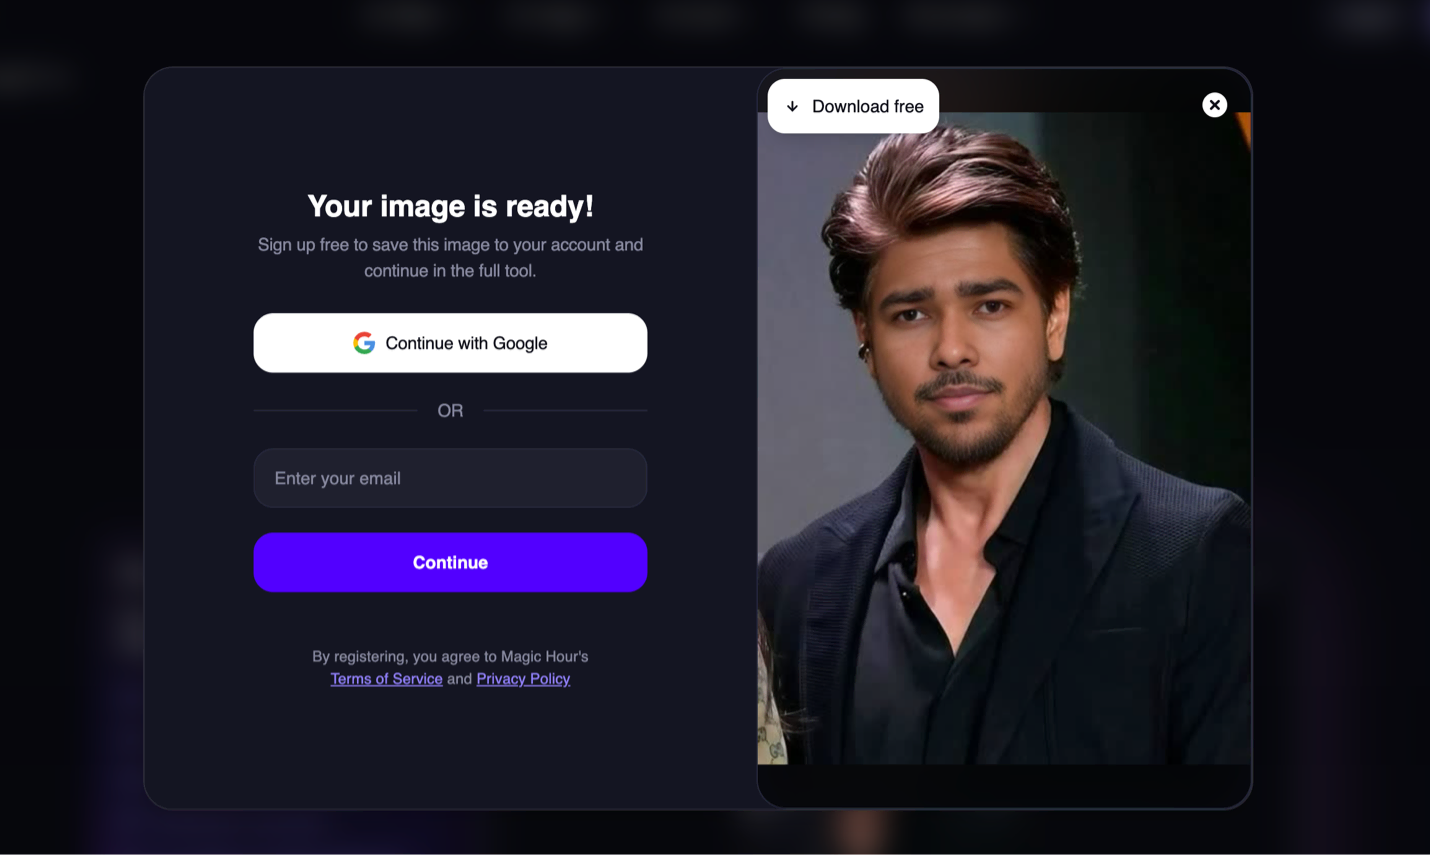Screen dimensions: 1430x858
Task: Open the Terms of Service link
Action: (386, 679)
